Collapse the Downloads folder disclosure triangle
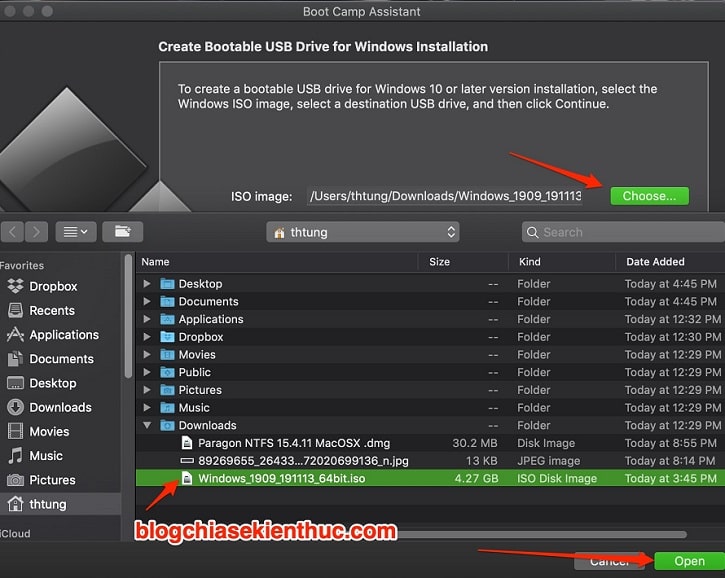The image size is (725, 578). 147,425
